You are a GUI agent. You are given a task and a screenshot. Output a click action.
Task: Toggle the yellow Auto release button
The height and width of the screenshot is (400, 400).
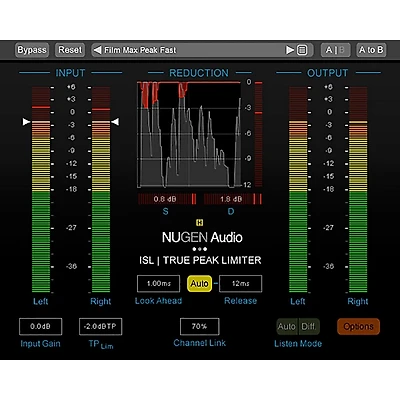pos(199,284)
